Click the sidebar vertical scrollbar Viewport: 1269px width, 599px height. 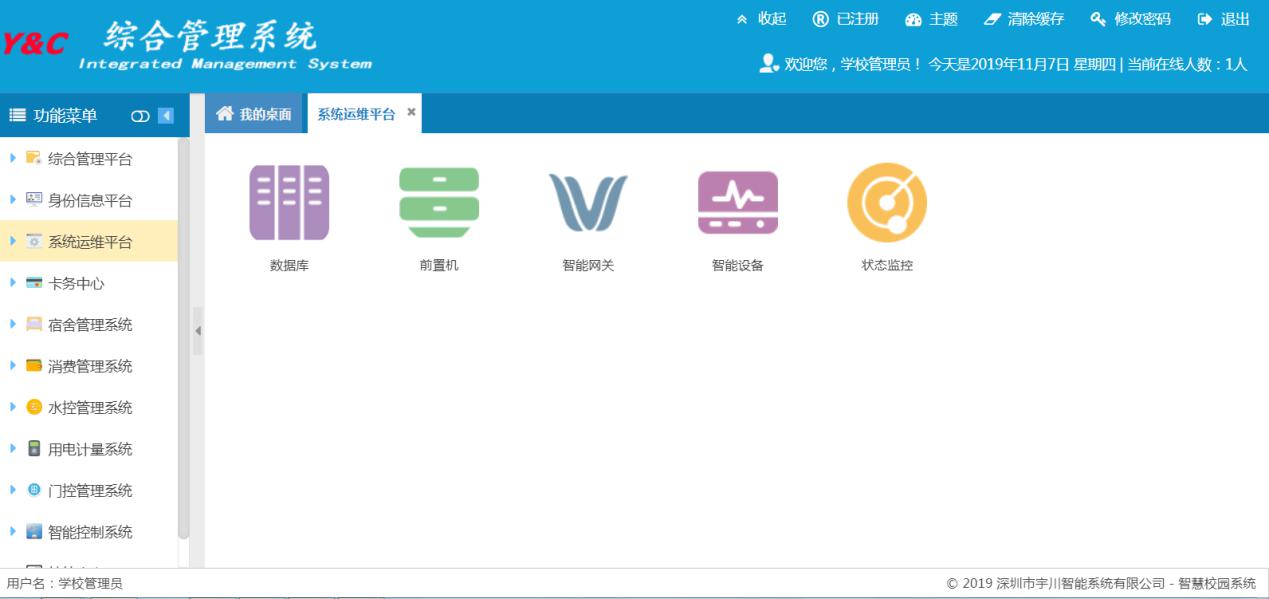coord(183,340)
